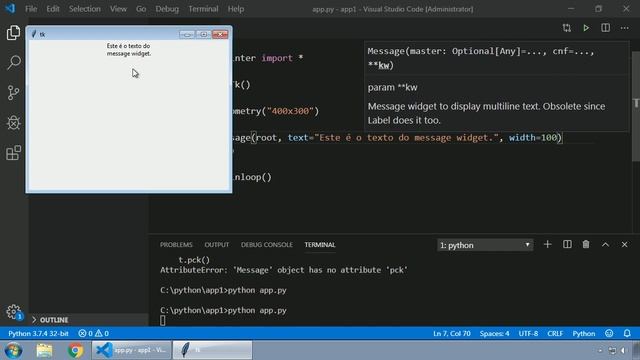Click AttributeError line in terminal
The width and height of the screenshot is (640, 360).
coord(284,270)
